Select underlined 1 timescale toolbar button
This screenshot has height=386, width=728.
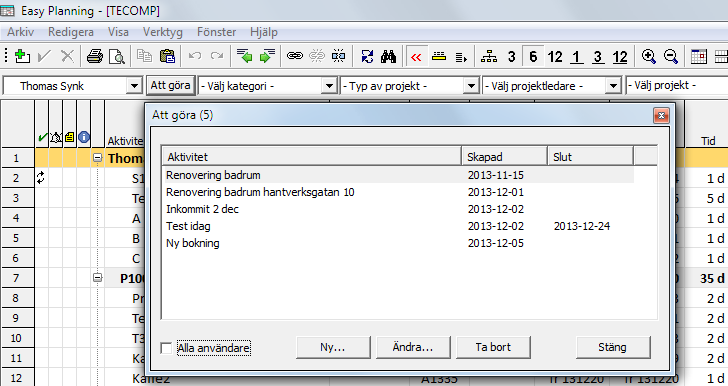577,57
